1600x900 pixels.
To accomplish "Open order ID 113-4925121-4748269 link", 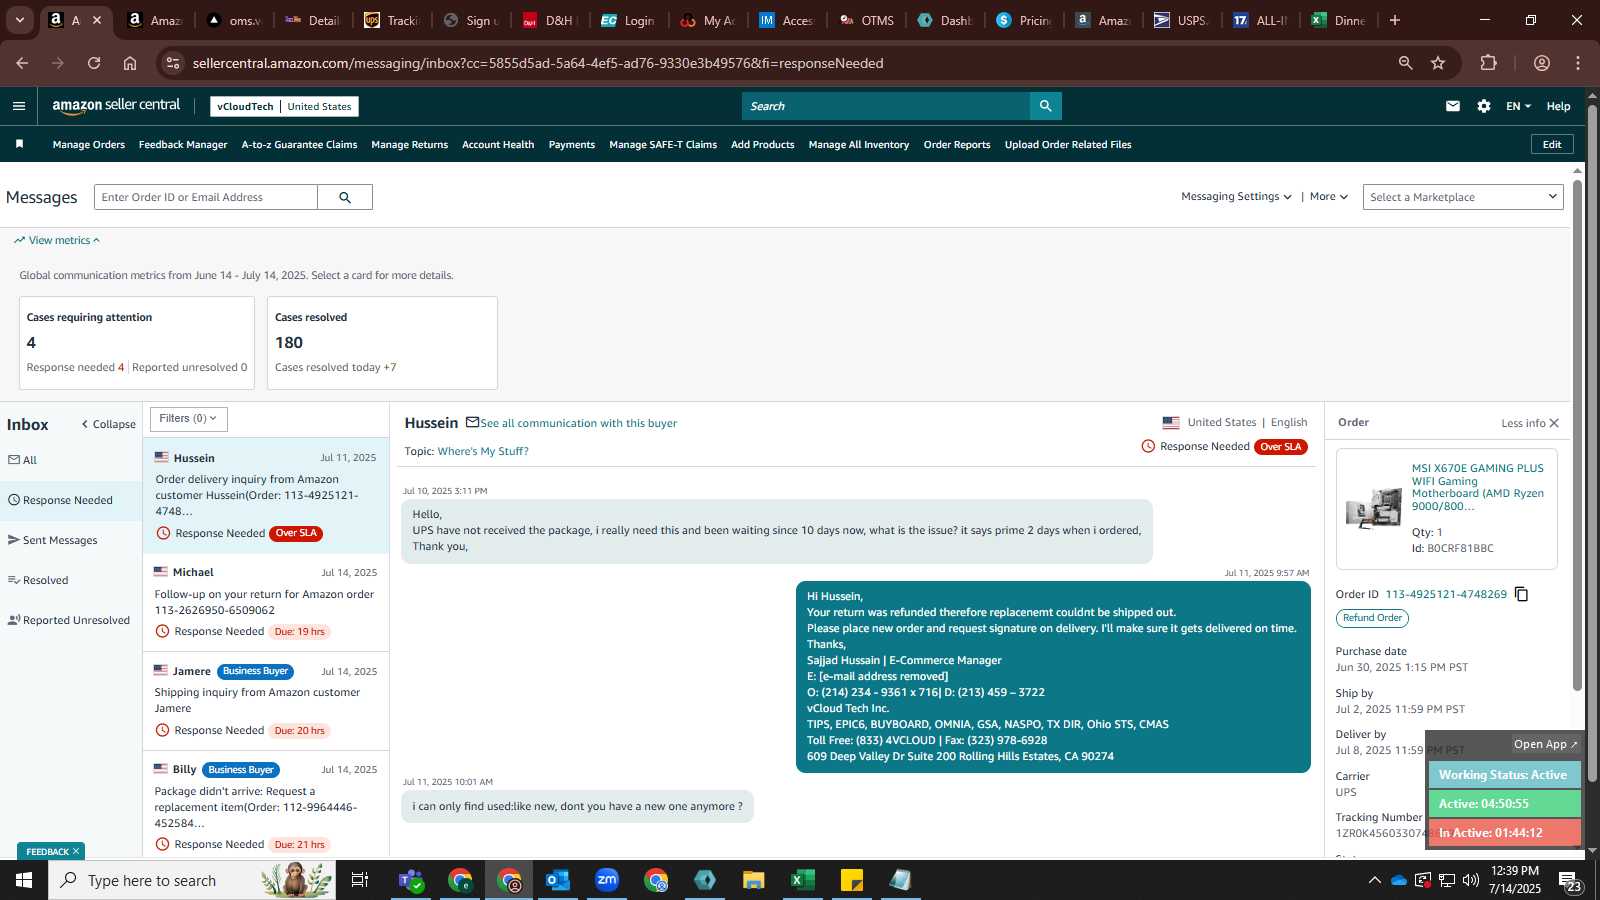I will (1446, 594).
